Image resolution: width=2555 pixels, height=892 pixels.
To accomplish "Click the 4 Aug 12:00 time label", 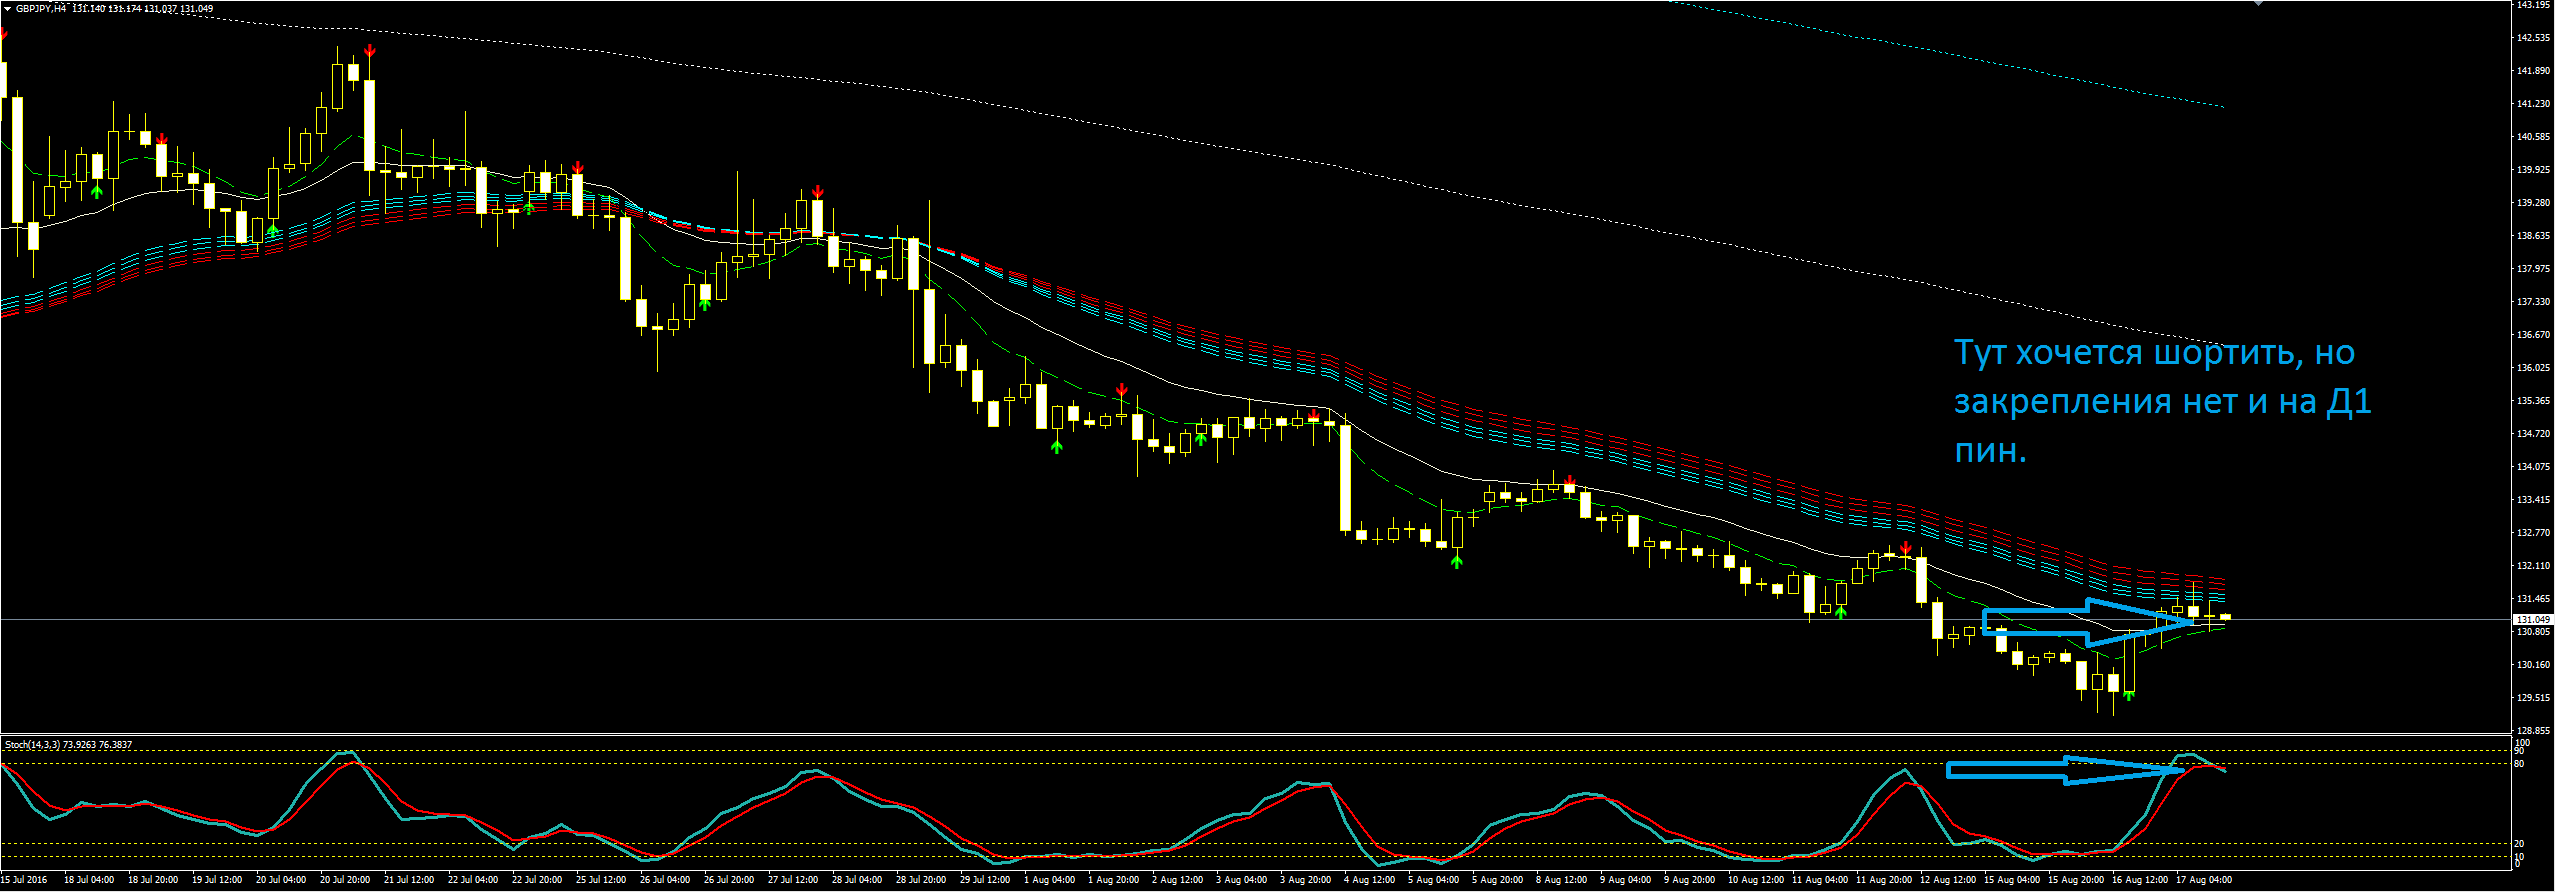I will [x=1369, y=881].
